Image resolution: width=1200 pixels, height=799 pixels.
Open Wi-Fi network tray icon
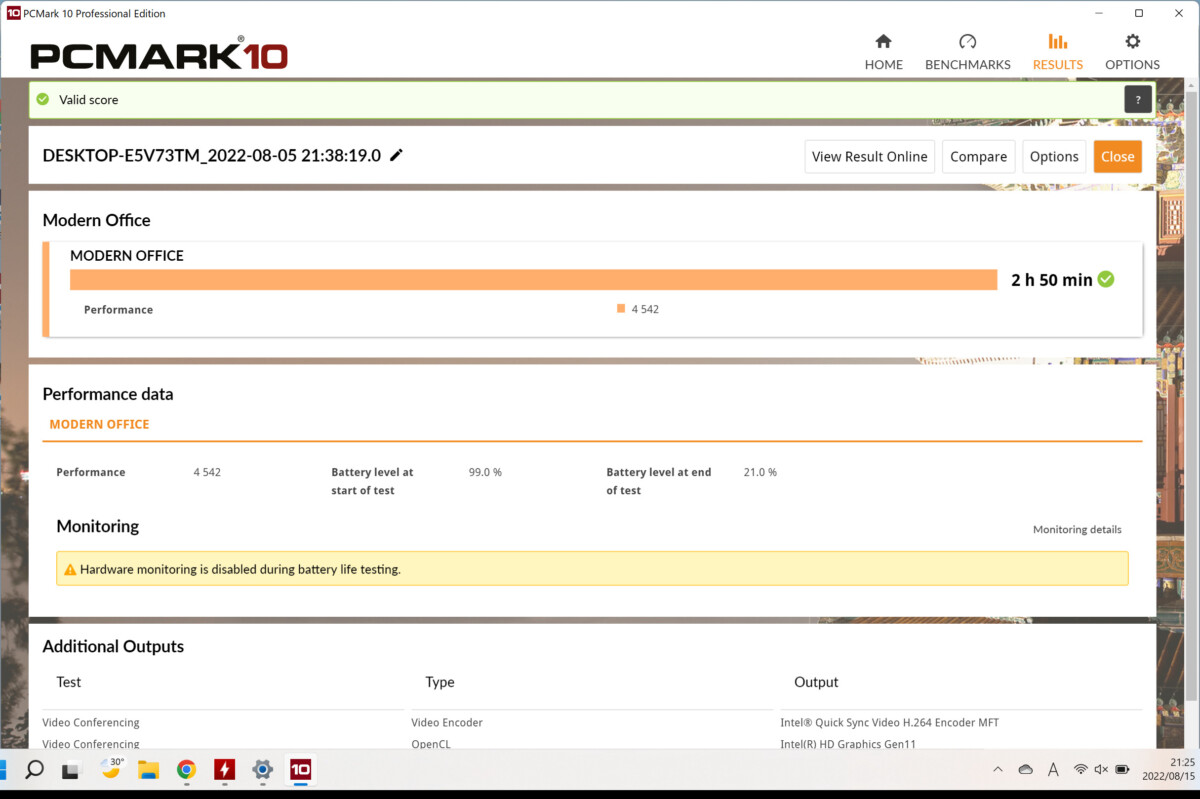pyautogui.click(x=1081, y=769)
